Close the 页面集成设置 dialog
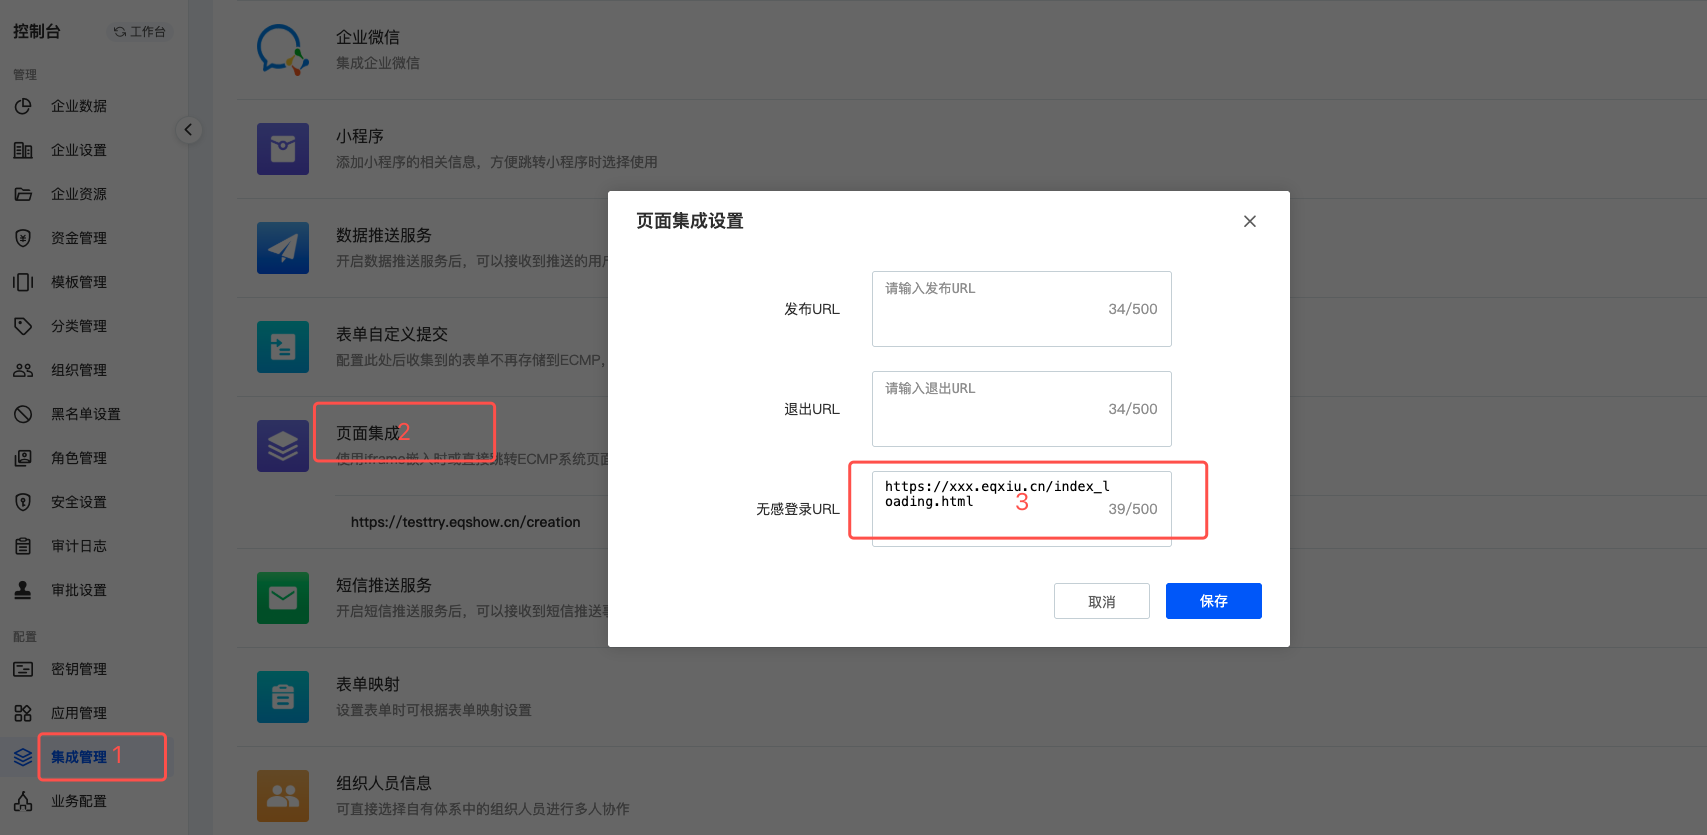This screenshot has height=835, width=1707. (1249, 221)
